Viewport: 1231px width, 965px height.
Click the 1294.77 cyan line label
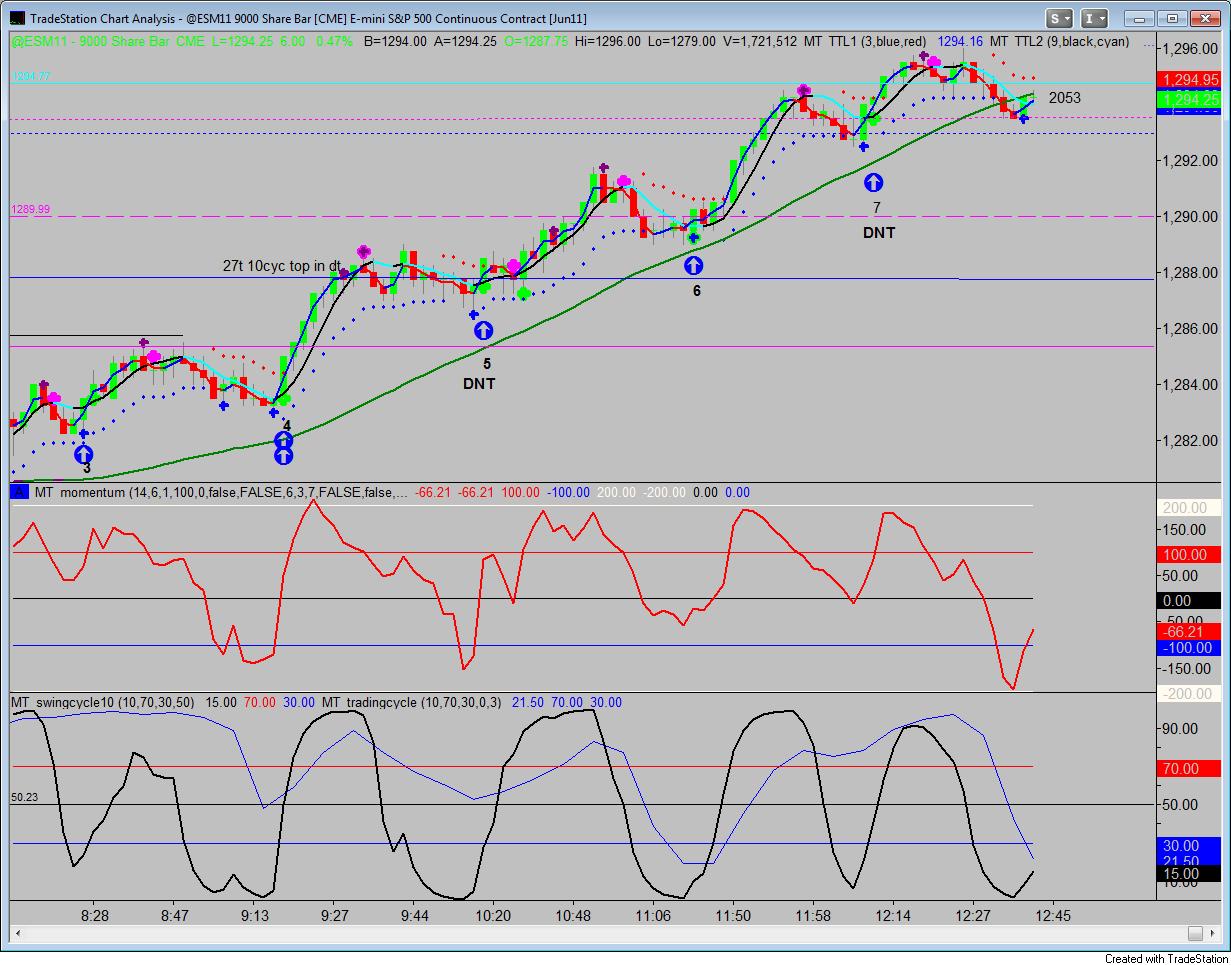pos(31,76)
